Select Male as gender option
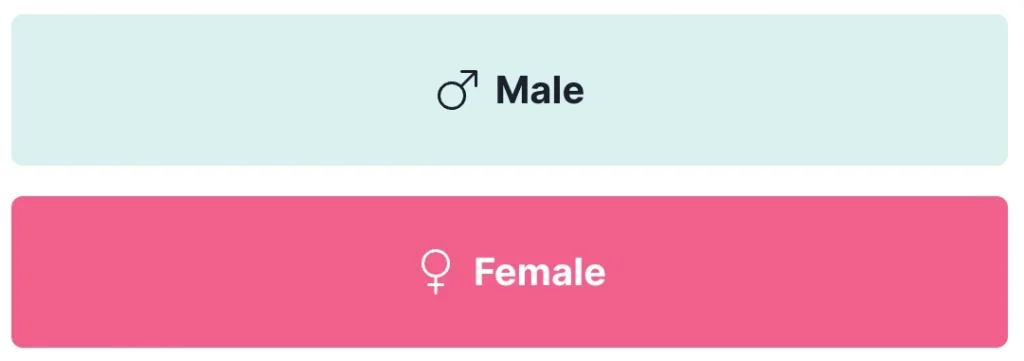This screenshot has height=361, width=1024. [509, 90]
